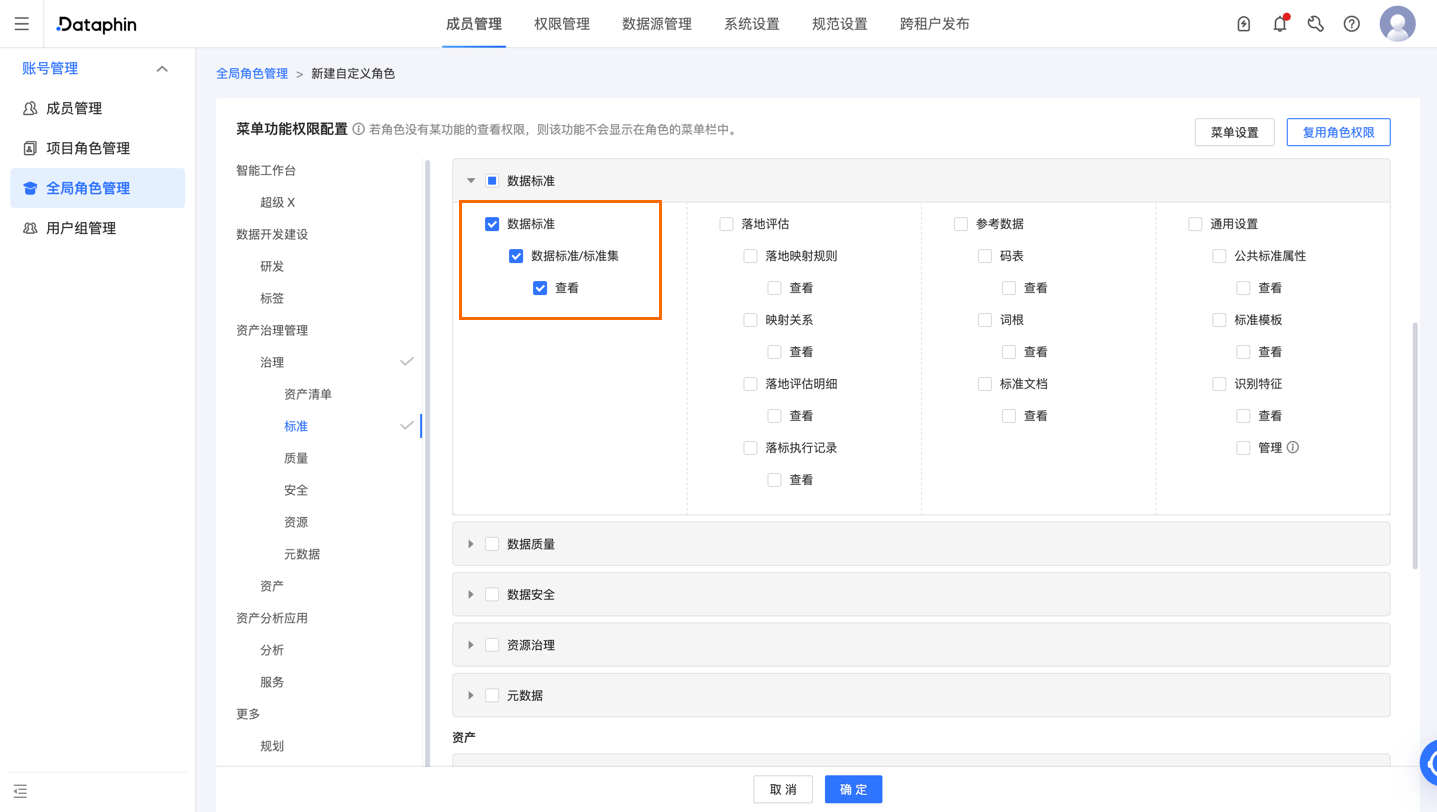Open the notification bell

pos(1280,24)
